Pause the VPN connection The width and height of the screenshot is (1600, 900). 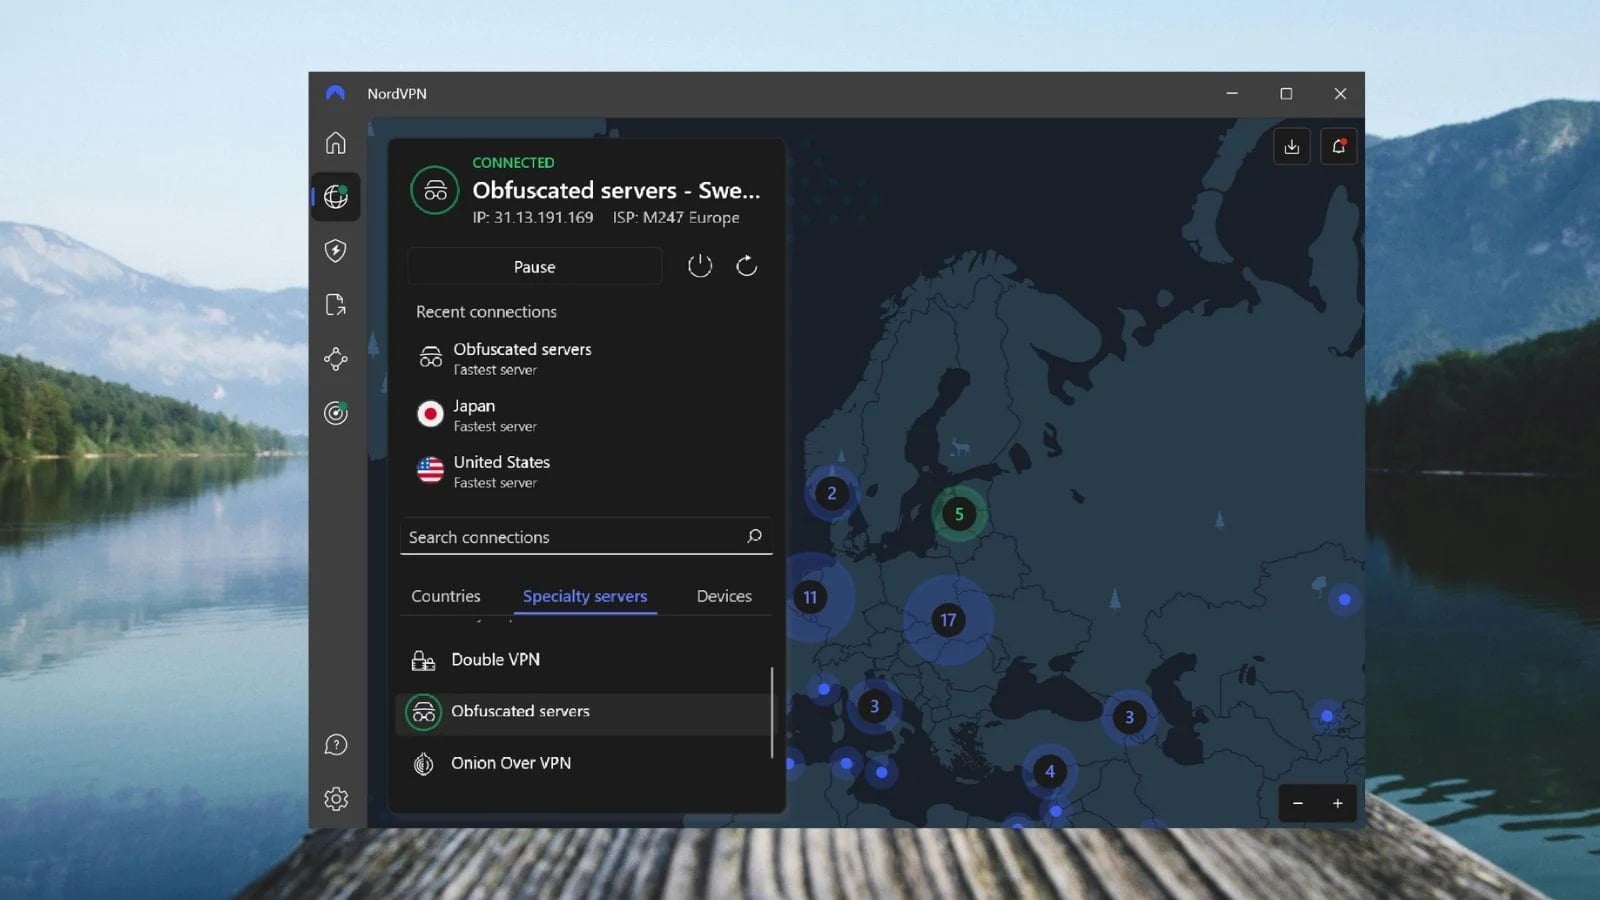point(534,266)
